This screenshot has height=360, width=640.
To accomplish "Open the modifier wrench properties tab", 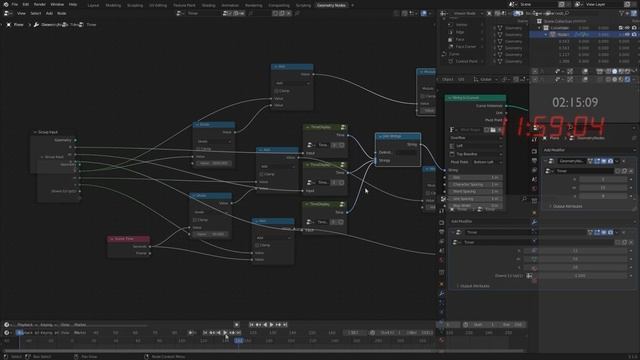I will [442, 293].
